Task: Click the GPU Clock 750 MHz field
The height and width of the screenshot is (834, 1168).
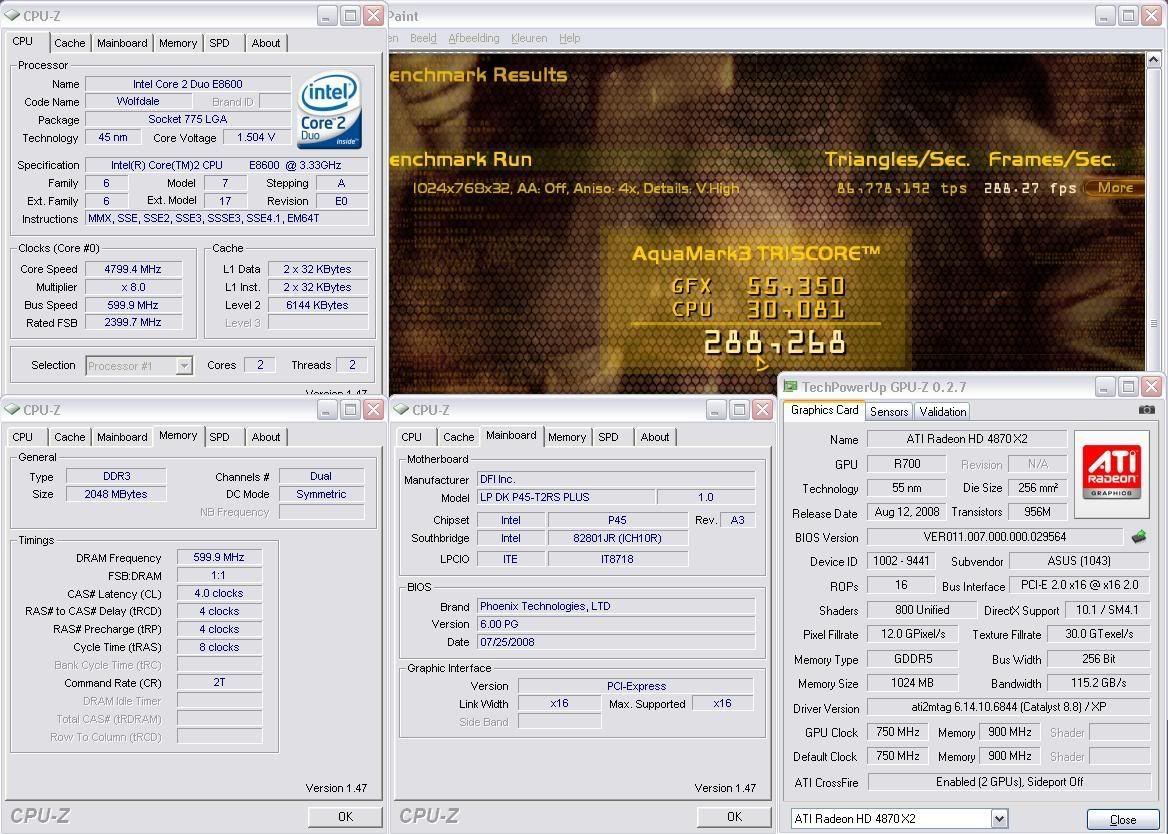Action: 898,732
